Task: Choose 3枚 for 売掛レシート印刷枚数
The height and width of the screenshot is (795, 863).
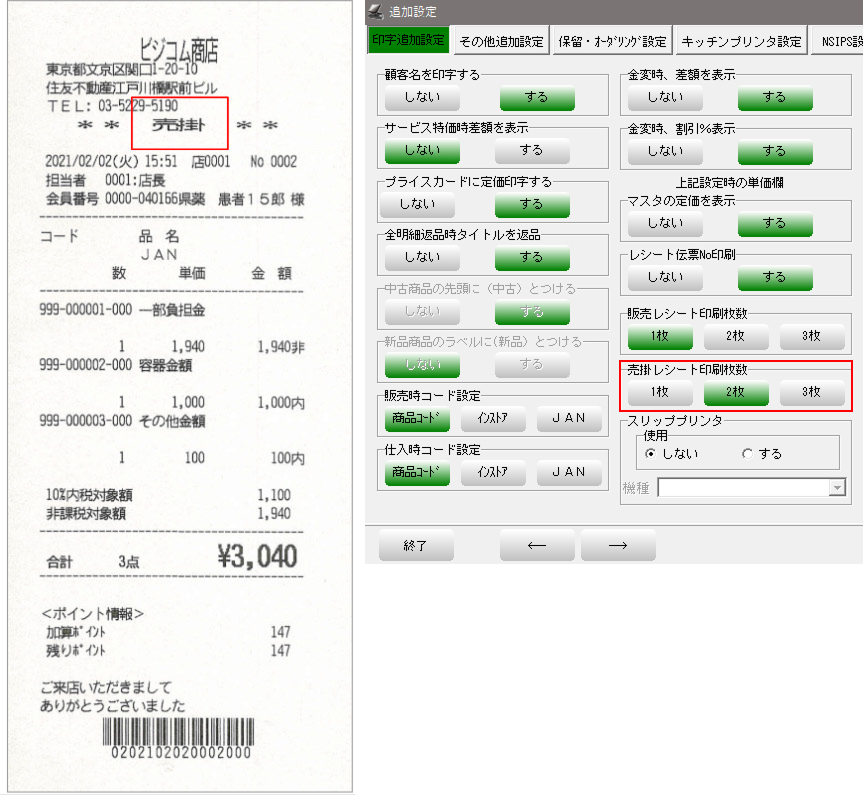Action: tap(811, 392)
